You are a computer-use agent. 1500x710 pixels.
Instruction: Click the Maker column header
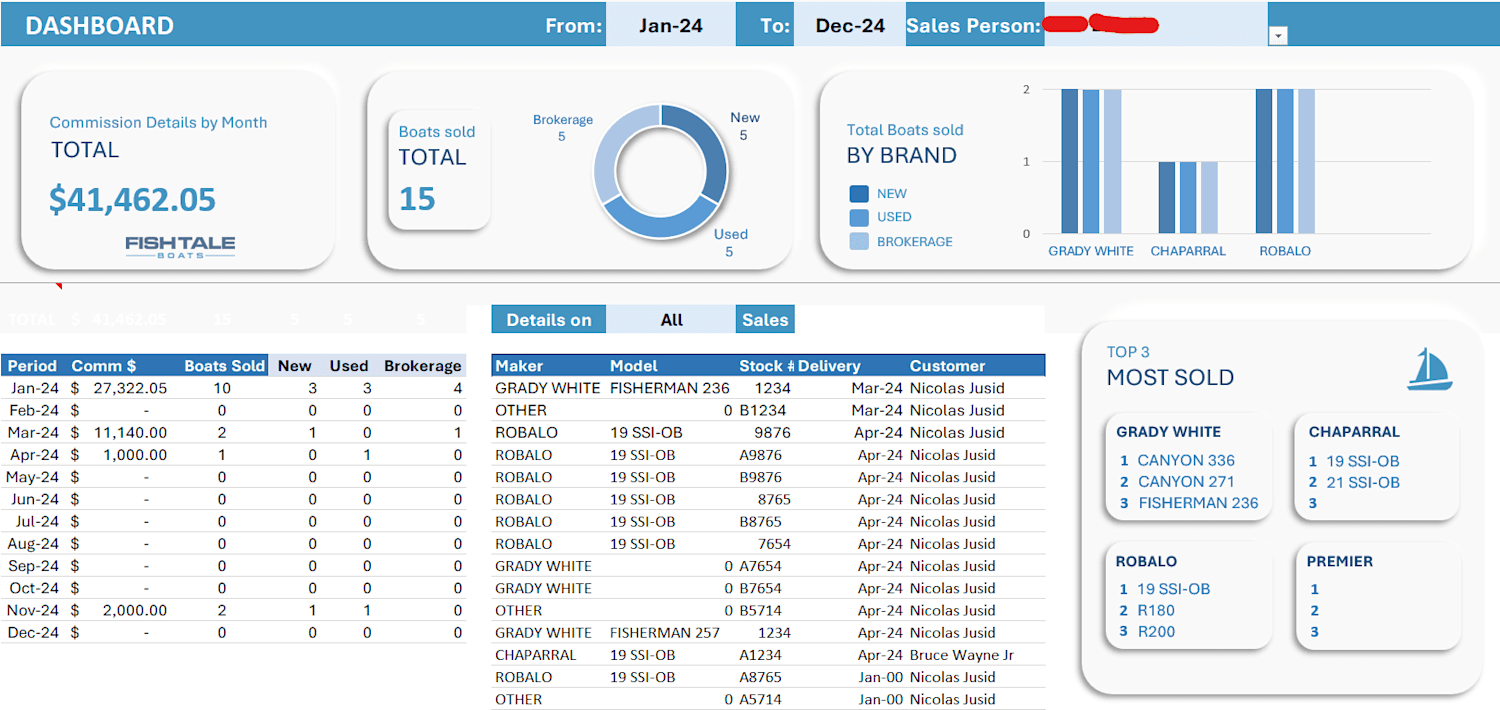(520, 366)
